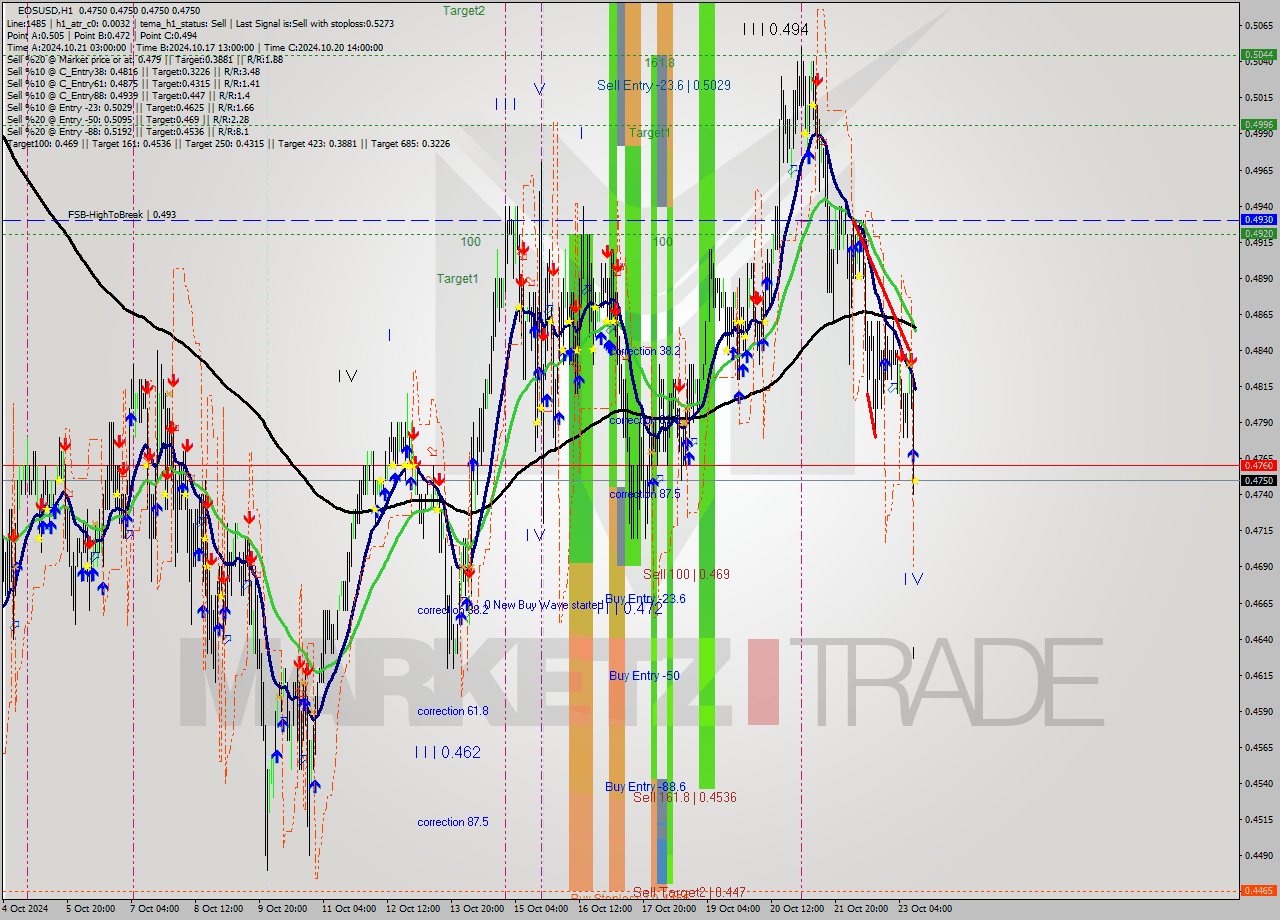Select the 0.4690 price axis value

pyautogui.click(x=1257, y=566)
